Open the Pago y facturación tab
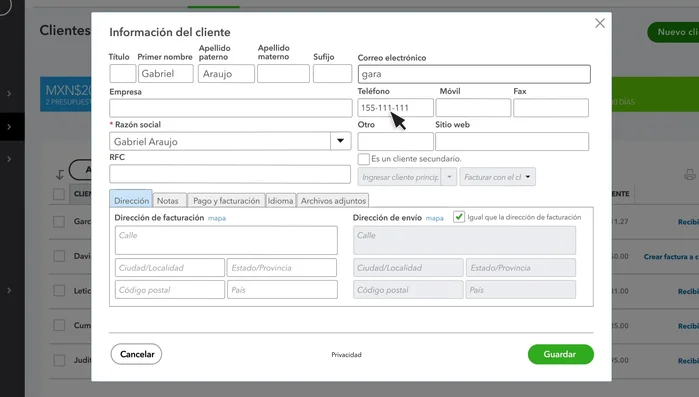The width and height of the screenshot is (699, 397). [226, 201]
